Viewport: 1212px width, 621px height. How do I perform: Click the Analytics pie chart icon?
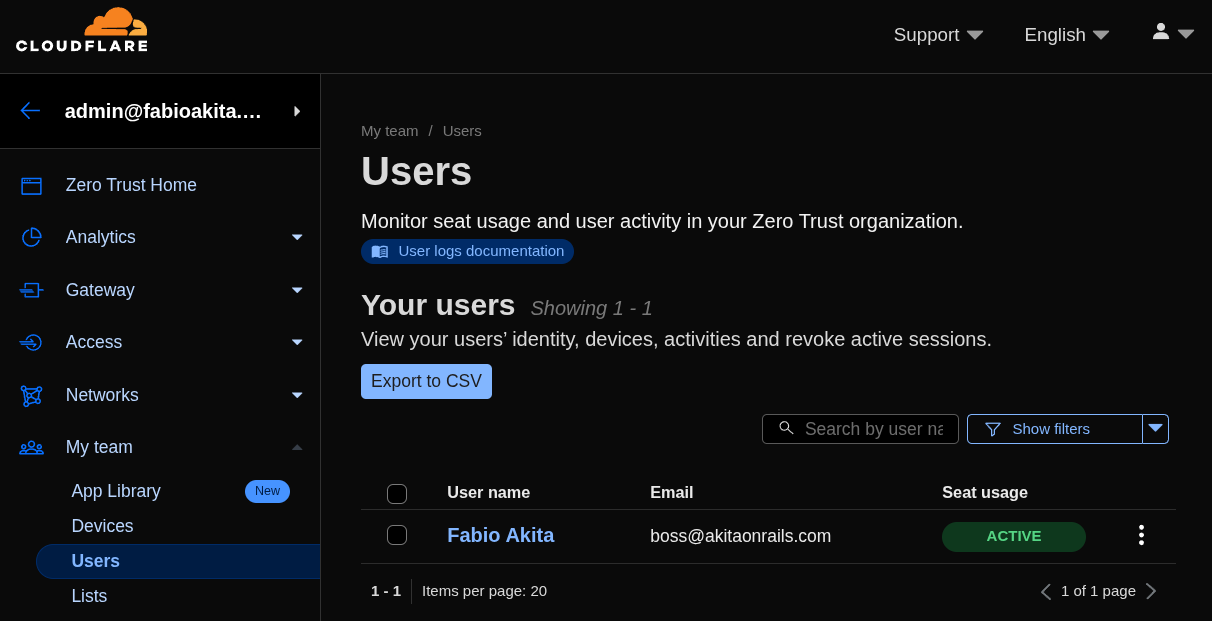pyautogui.click(x=31, y=237)
